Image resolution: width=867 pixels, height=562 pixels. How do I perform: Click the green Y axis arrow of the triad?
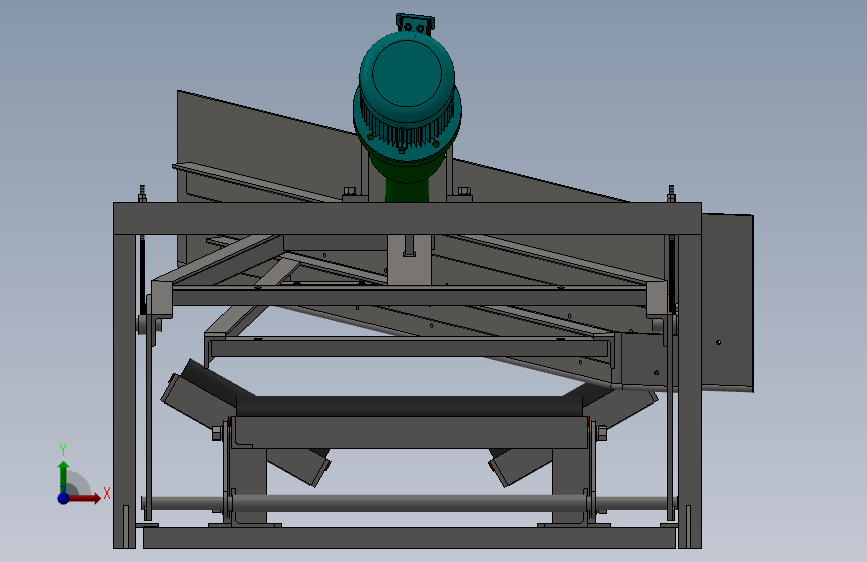(x=64, y=476)
